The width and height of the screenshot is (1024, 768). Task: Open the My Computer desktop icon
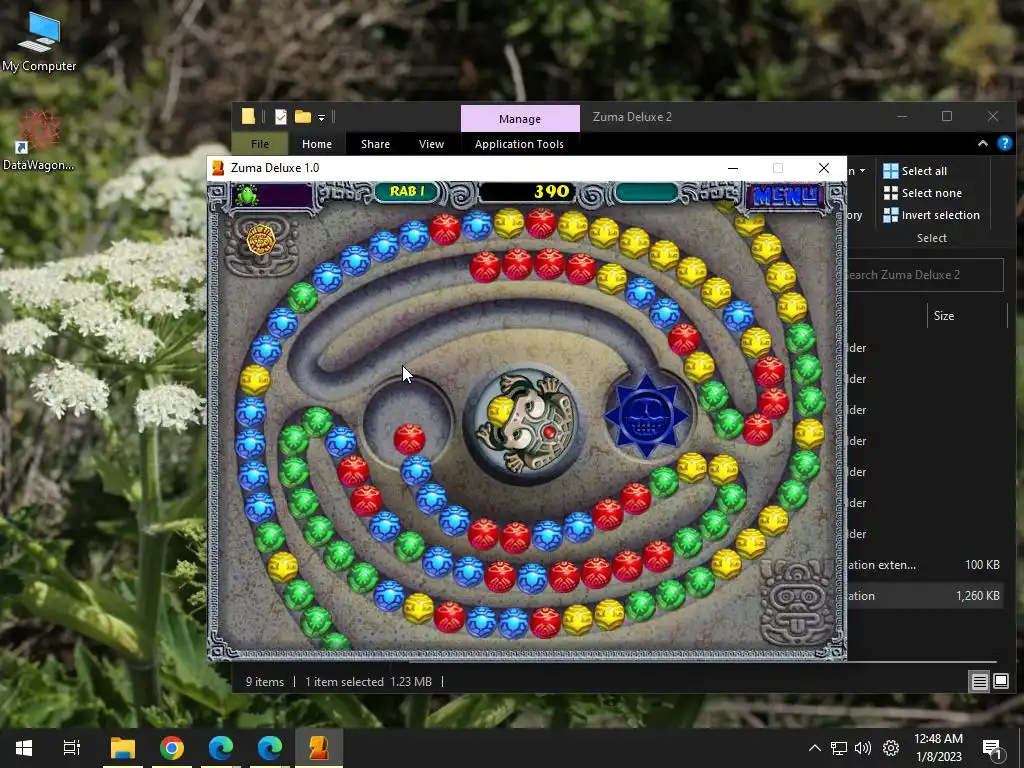click(39, 42)
